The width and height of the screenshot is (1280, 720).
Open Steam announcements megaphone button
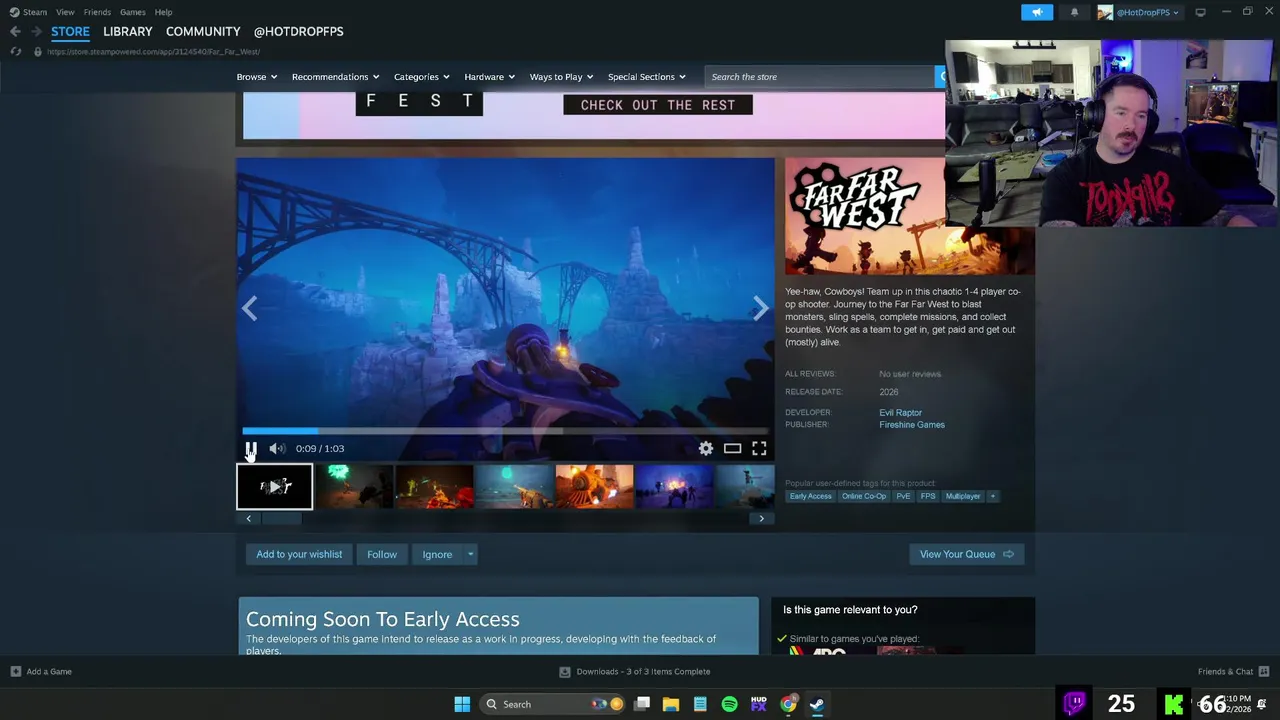coord(1037,12)
